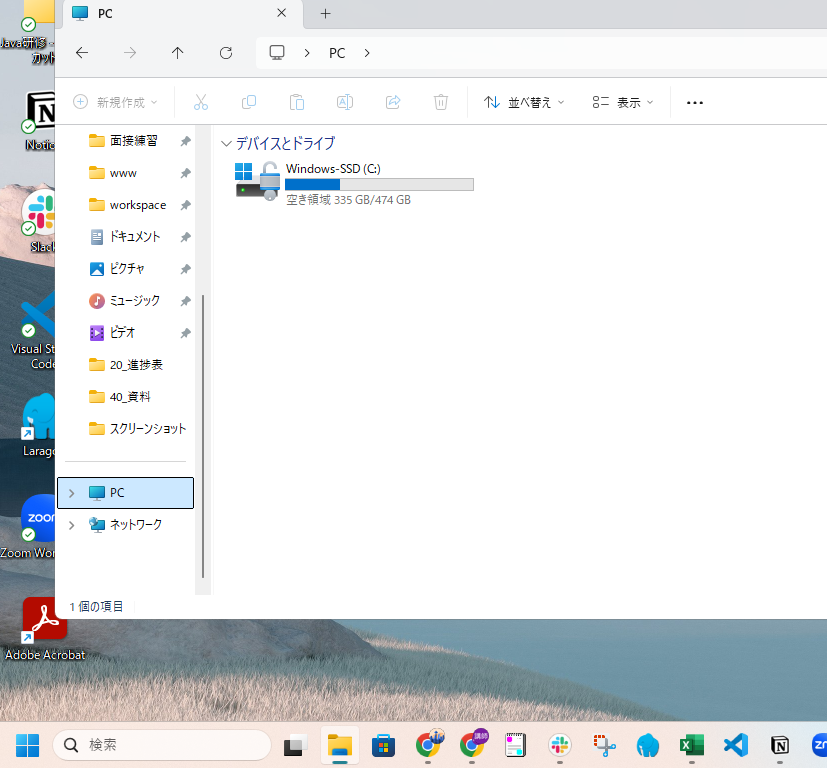Screen dimensions: 827x768
Task: Select the PC tab
Action: click(170, 13)
